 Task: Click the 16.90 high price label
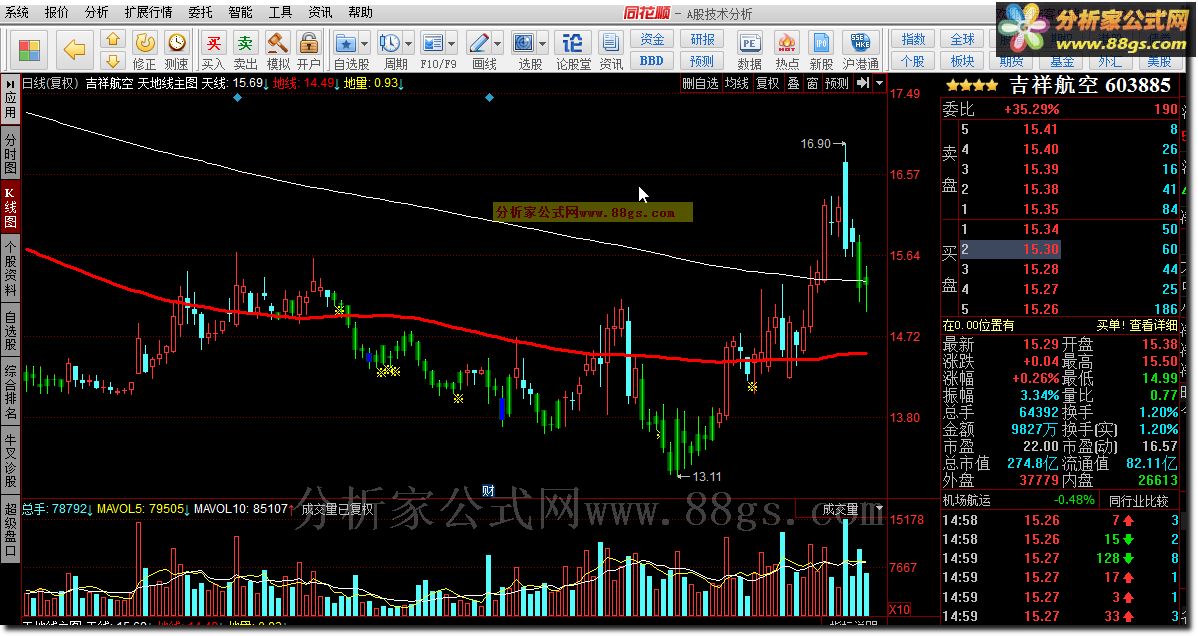[x=815, y=144]
